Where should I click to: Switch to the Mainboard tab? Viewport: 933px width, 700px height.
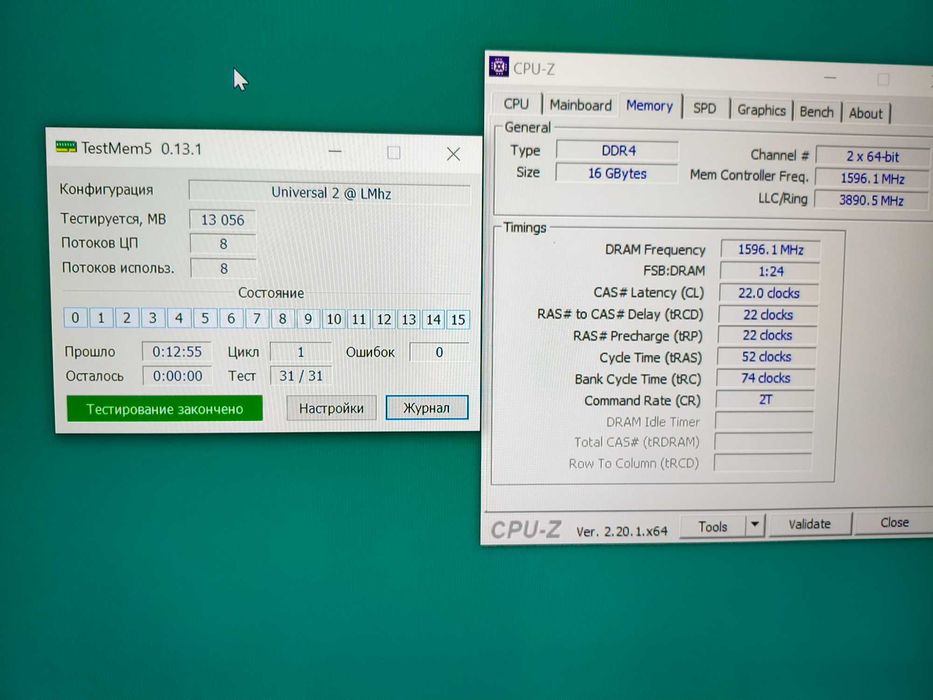pos(580,105)
